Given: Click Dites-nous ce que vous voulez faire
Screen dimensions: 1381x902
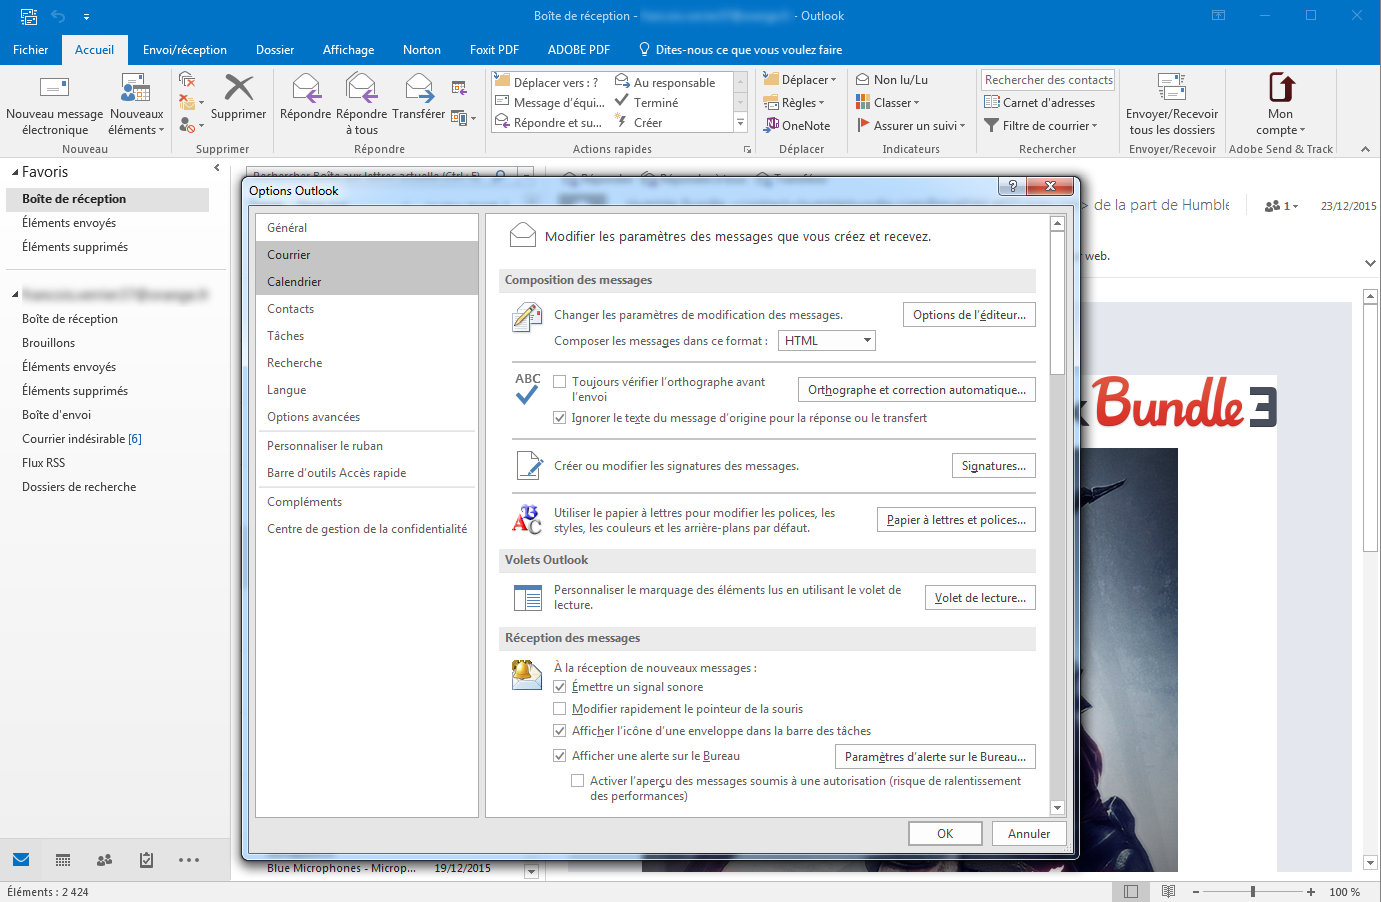Looking at the screenshot, I should point(740,50).
